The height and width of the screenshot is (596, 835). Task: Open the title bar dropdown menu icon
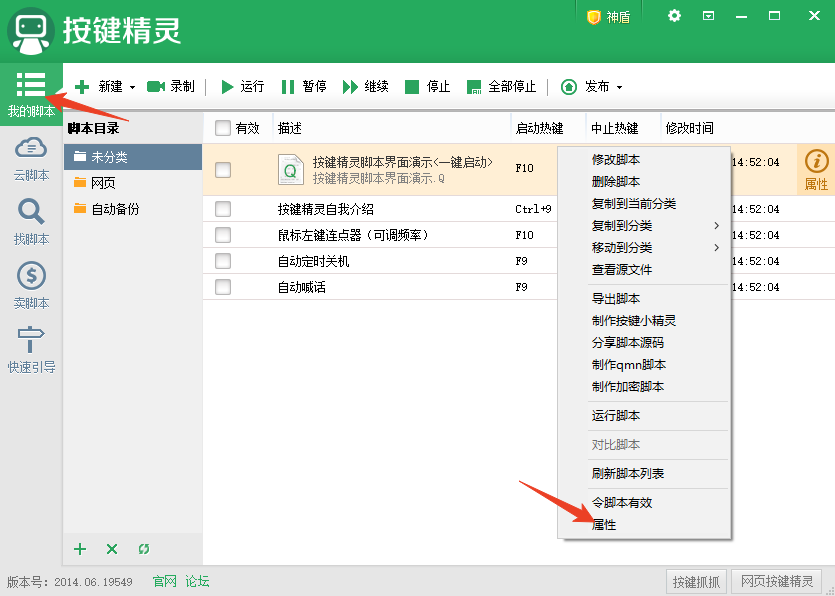click(708, 16)
